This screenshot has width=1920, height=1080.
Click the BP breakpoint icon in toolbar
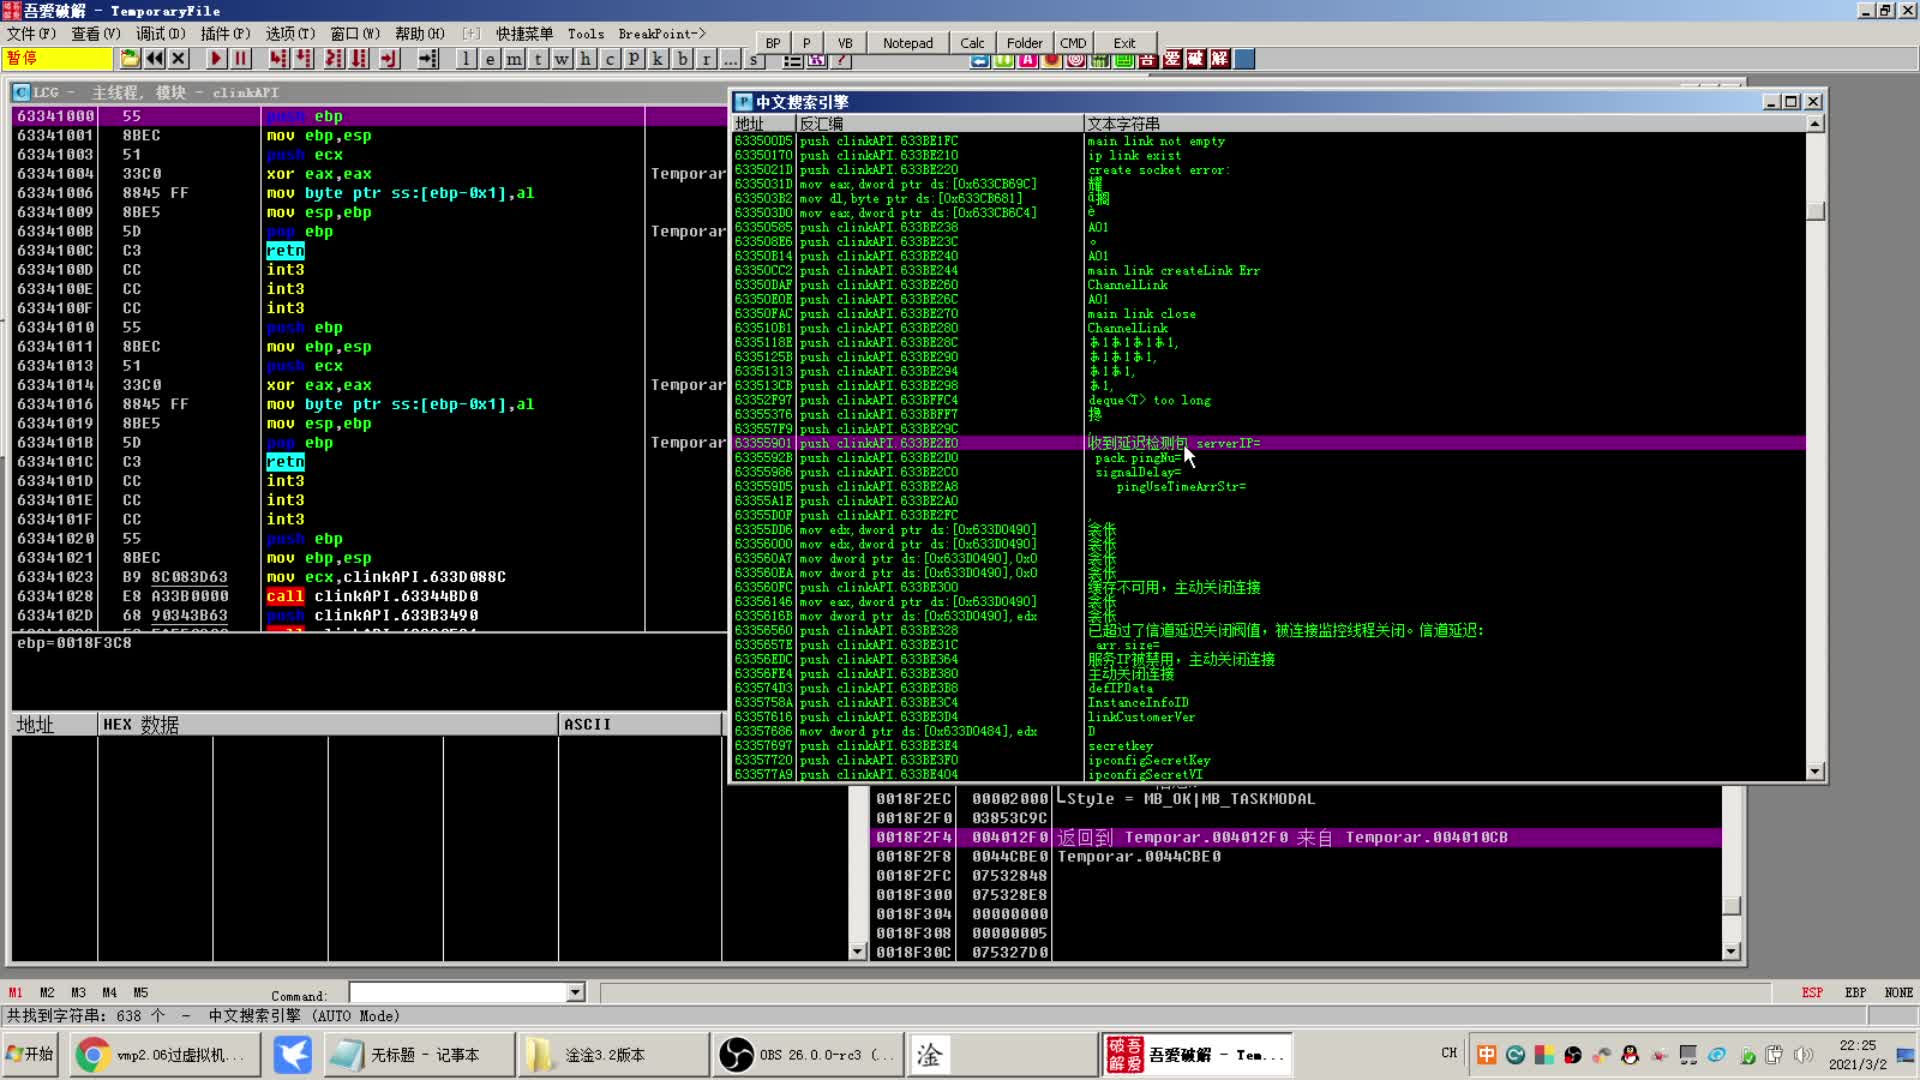[x=773, y=42]
